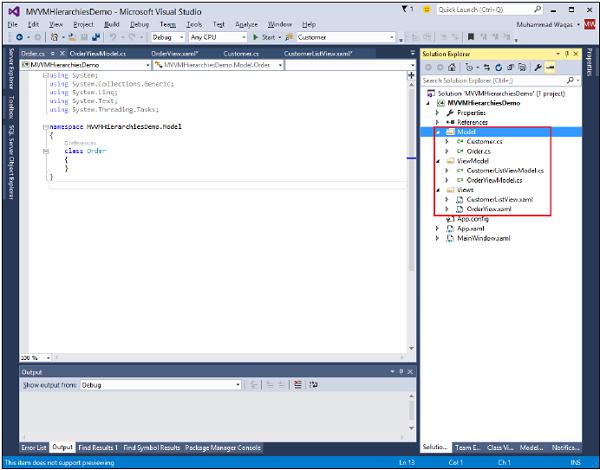Switch to Package Manager Console tab
Image resolution: width=600 pixels, height=470 pixels.
click(223, 447)
